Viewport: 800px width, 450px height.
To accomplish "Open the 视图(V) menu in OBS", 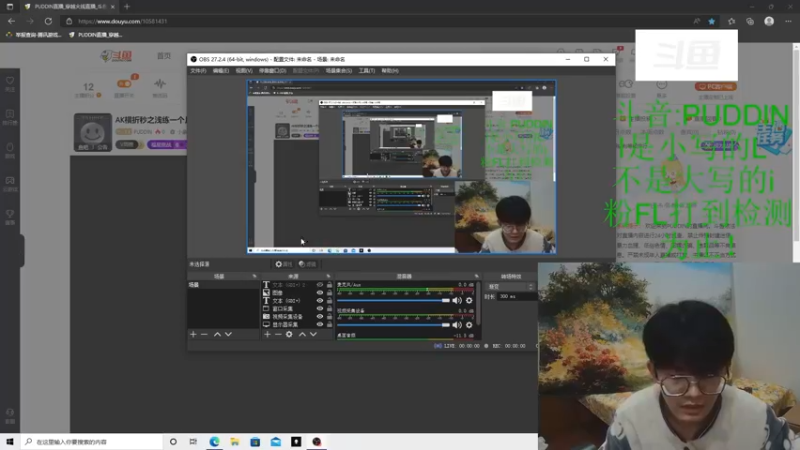I will click(x=244, y=71).
